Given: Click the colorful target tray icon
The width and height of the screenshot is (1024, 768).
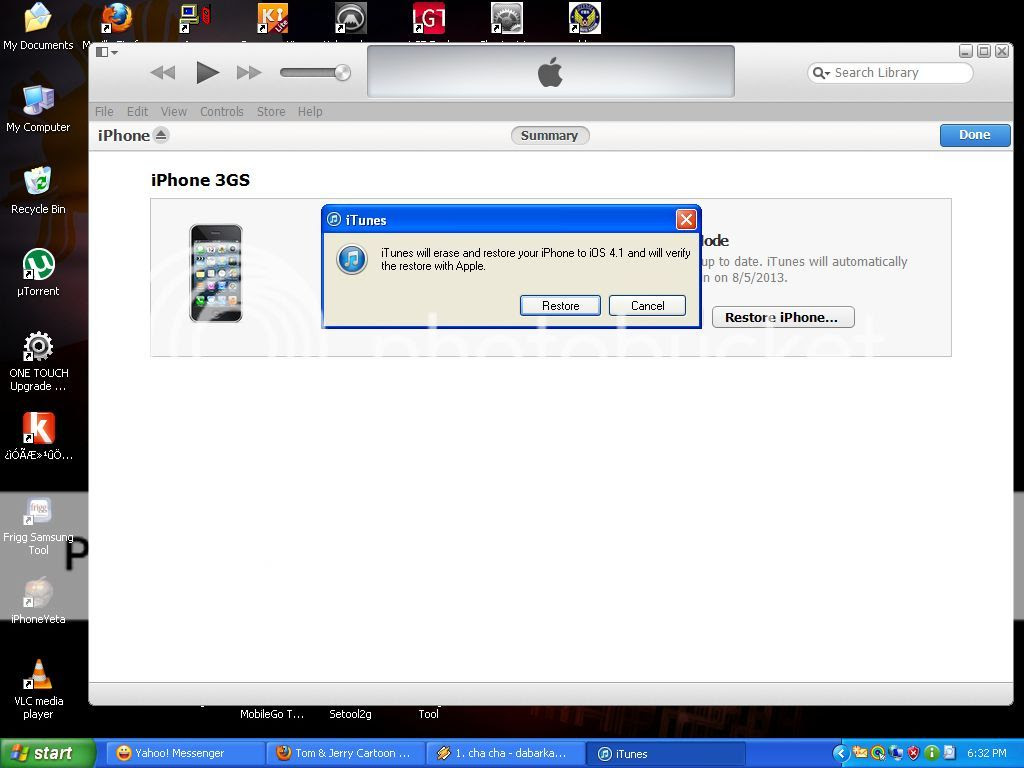Looking at the screenshot, I should point(878,754).
